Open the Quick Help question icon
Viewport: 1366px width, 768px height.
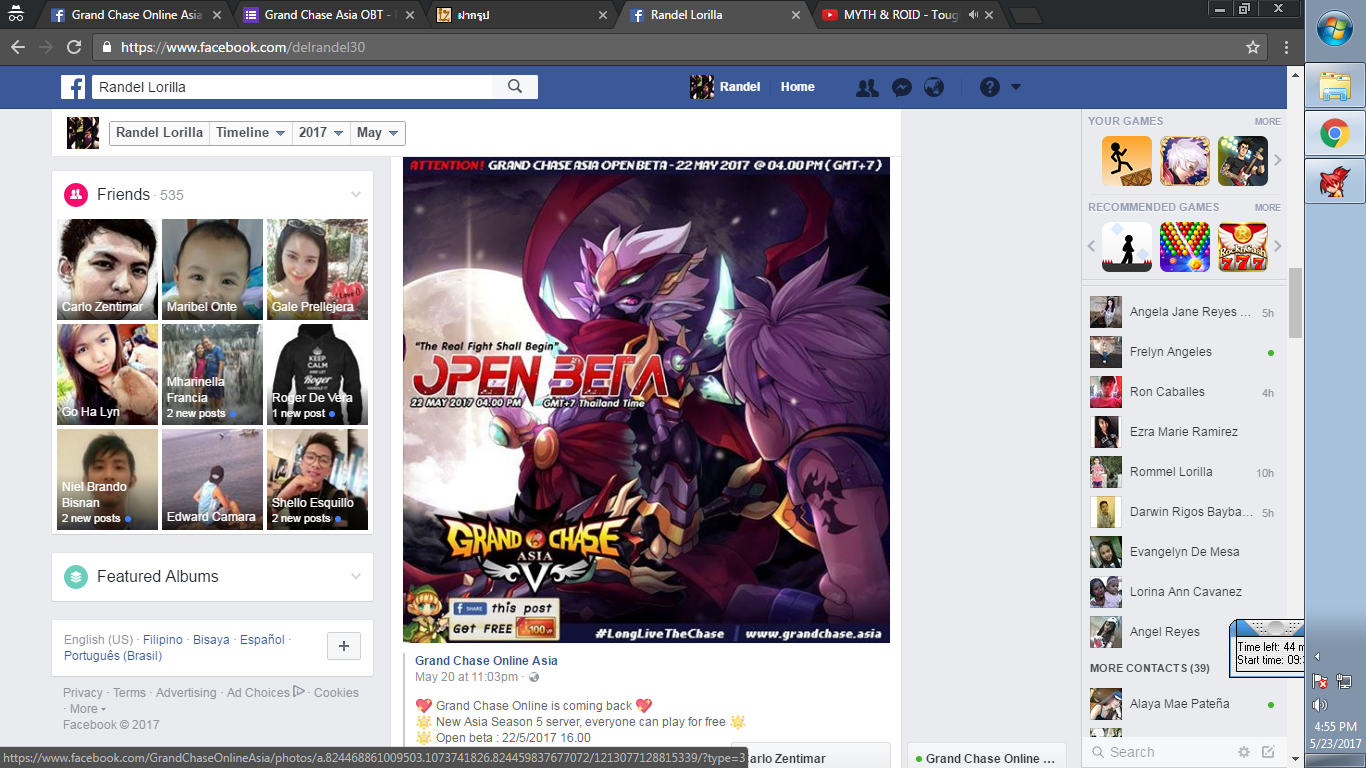(990, 87)
